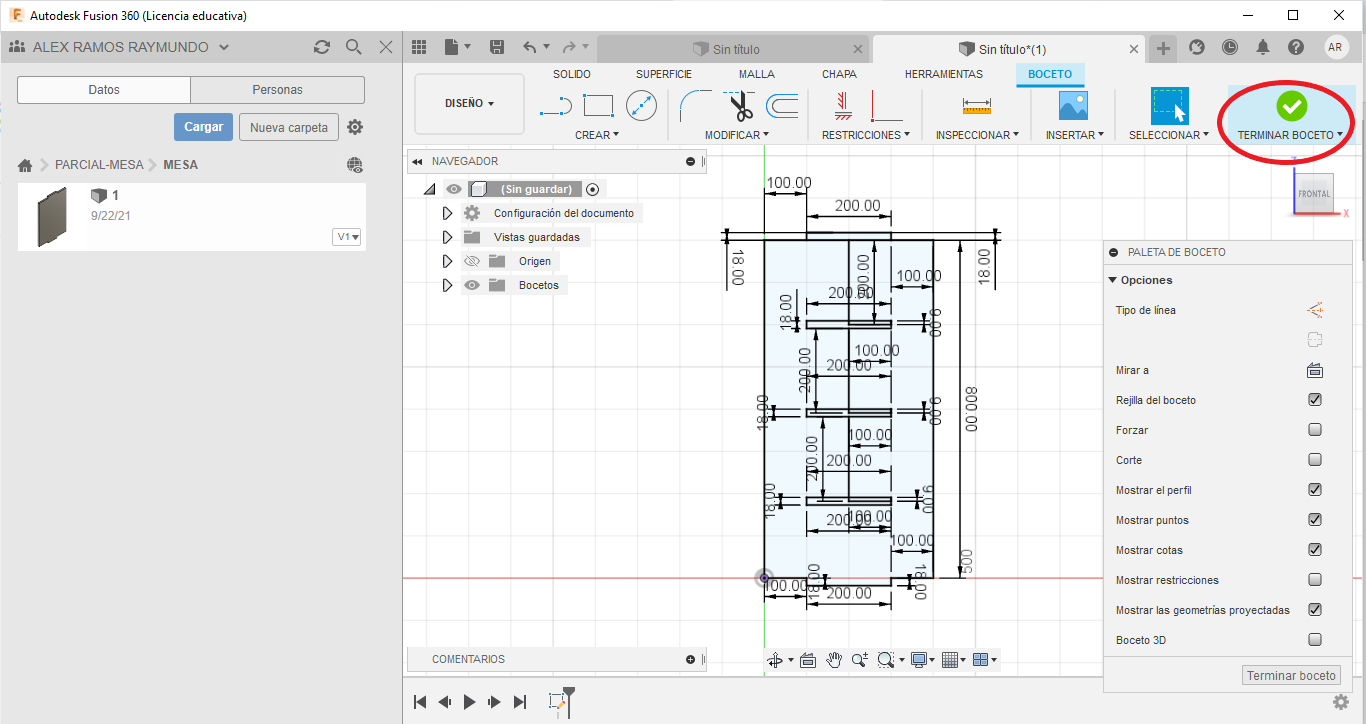Choose the Trim scissors tool
Screen dimensions: 1366x724
[x=741, y=106]
